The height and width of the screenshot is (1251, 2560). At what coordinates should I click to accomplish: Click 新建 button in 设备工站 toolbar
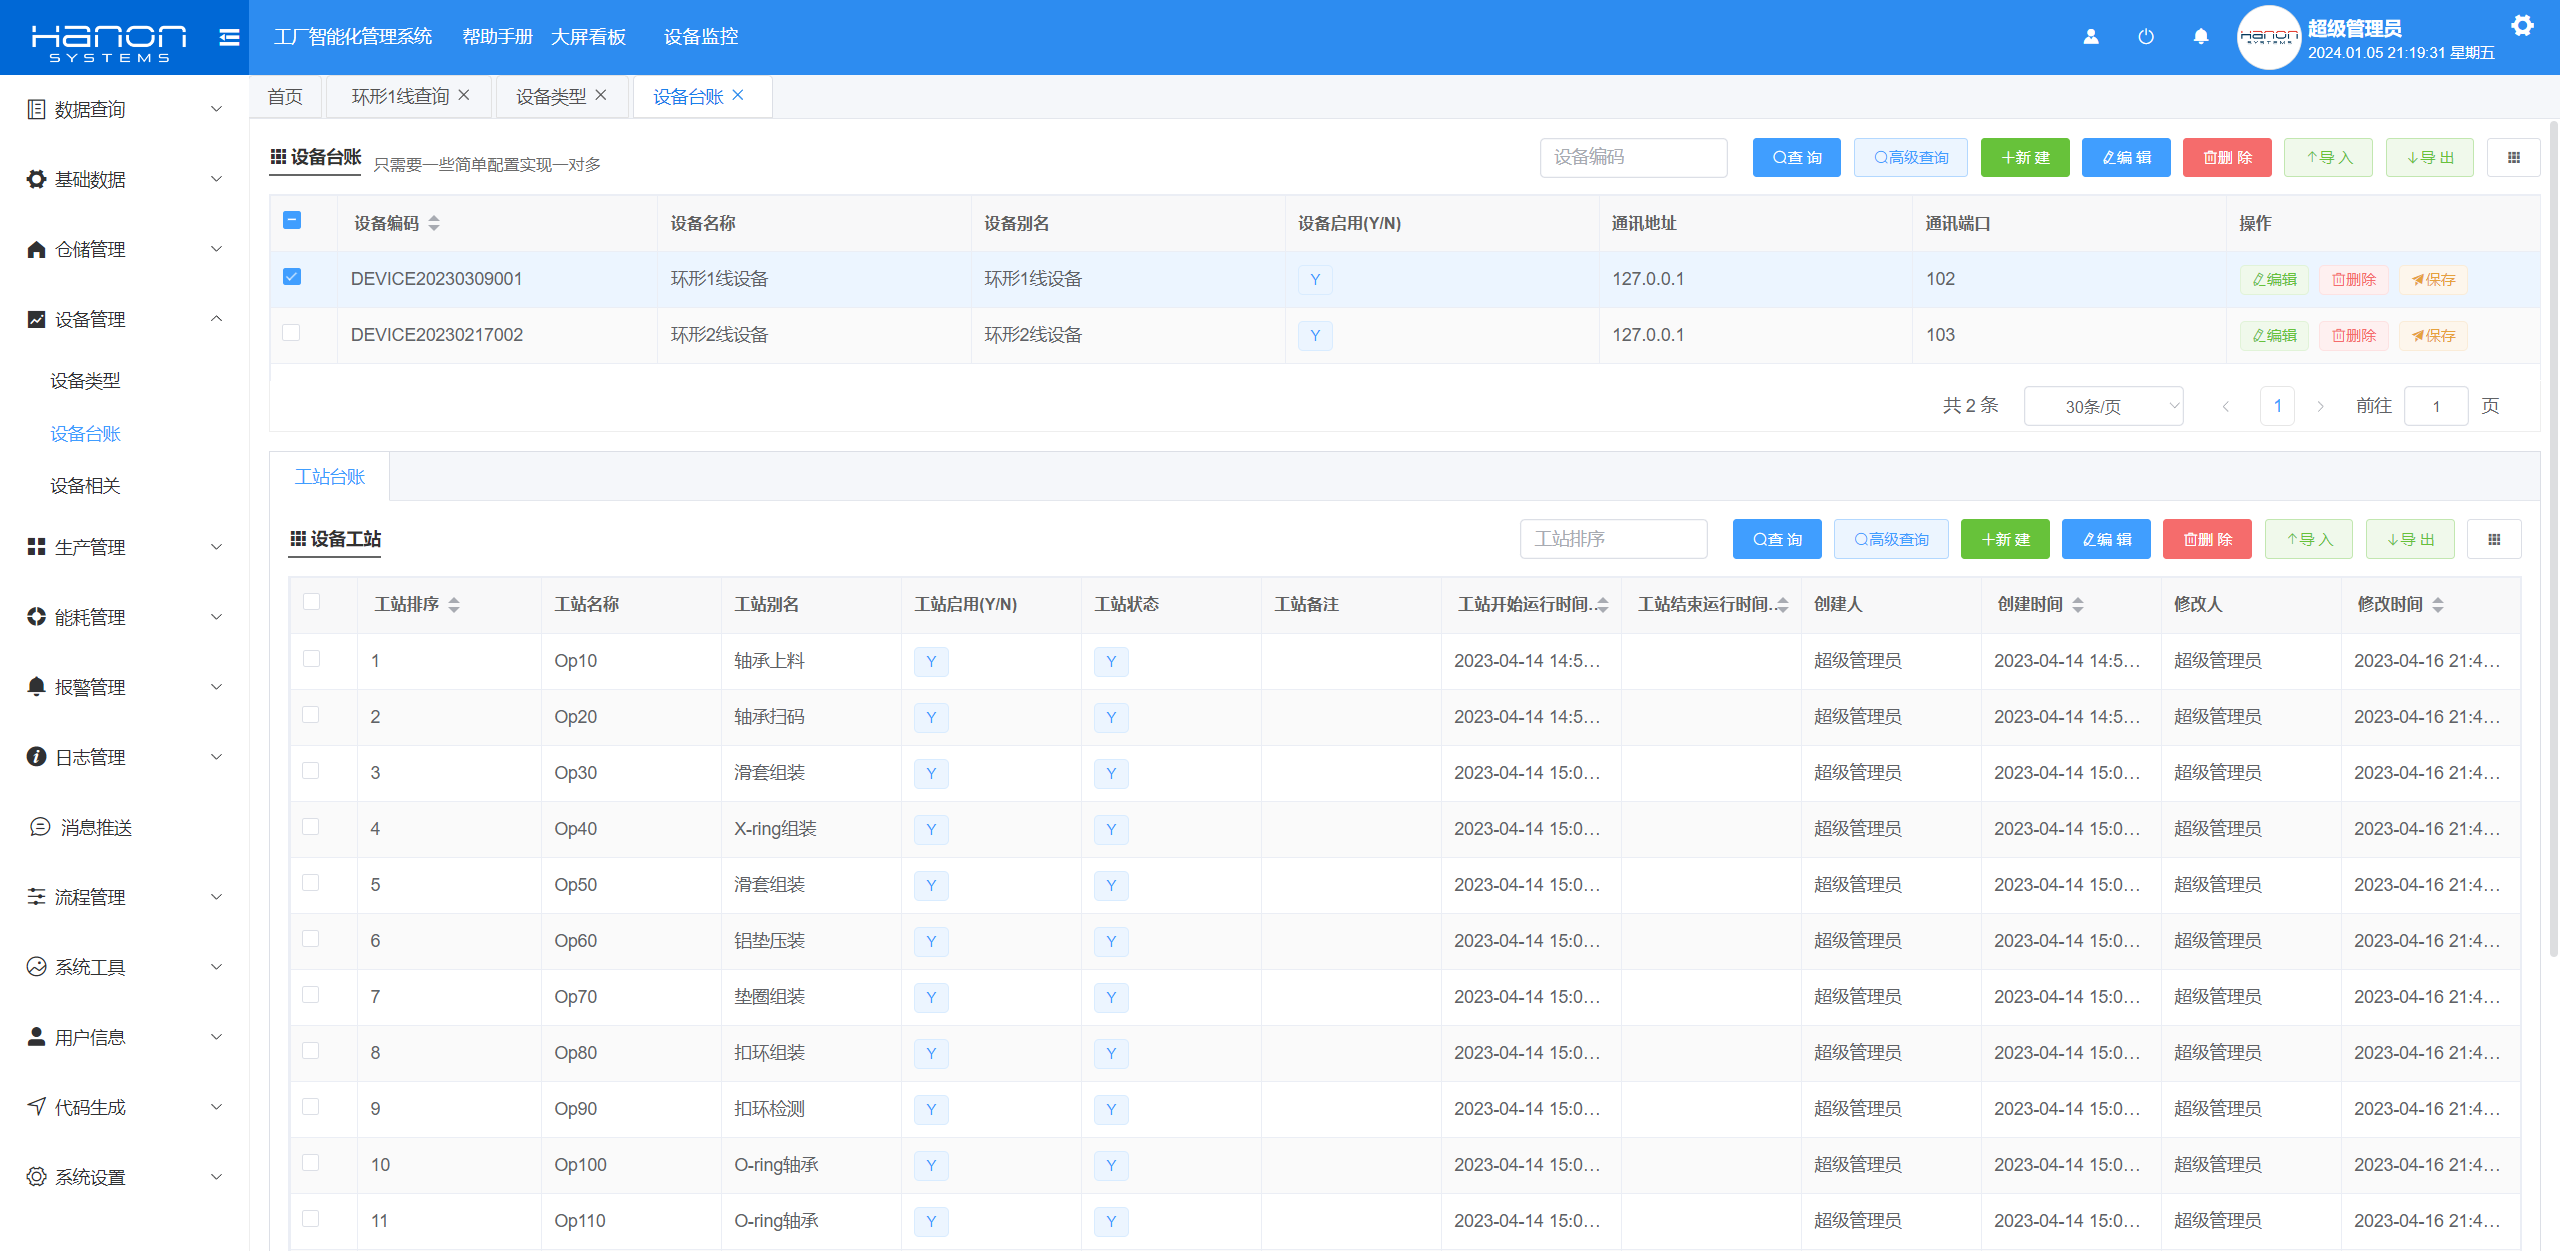click(x=2005, y=539)
